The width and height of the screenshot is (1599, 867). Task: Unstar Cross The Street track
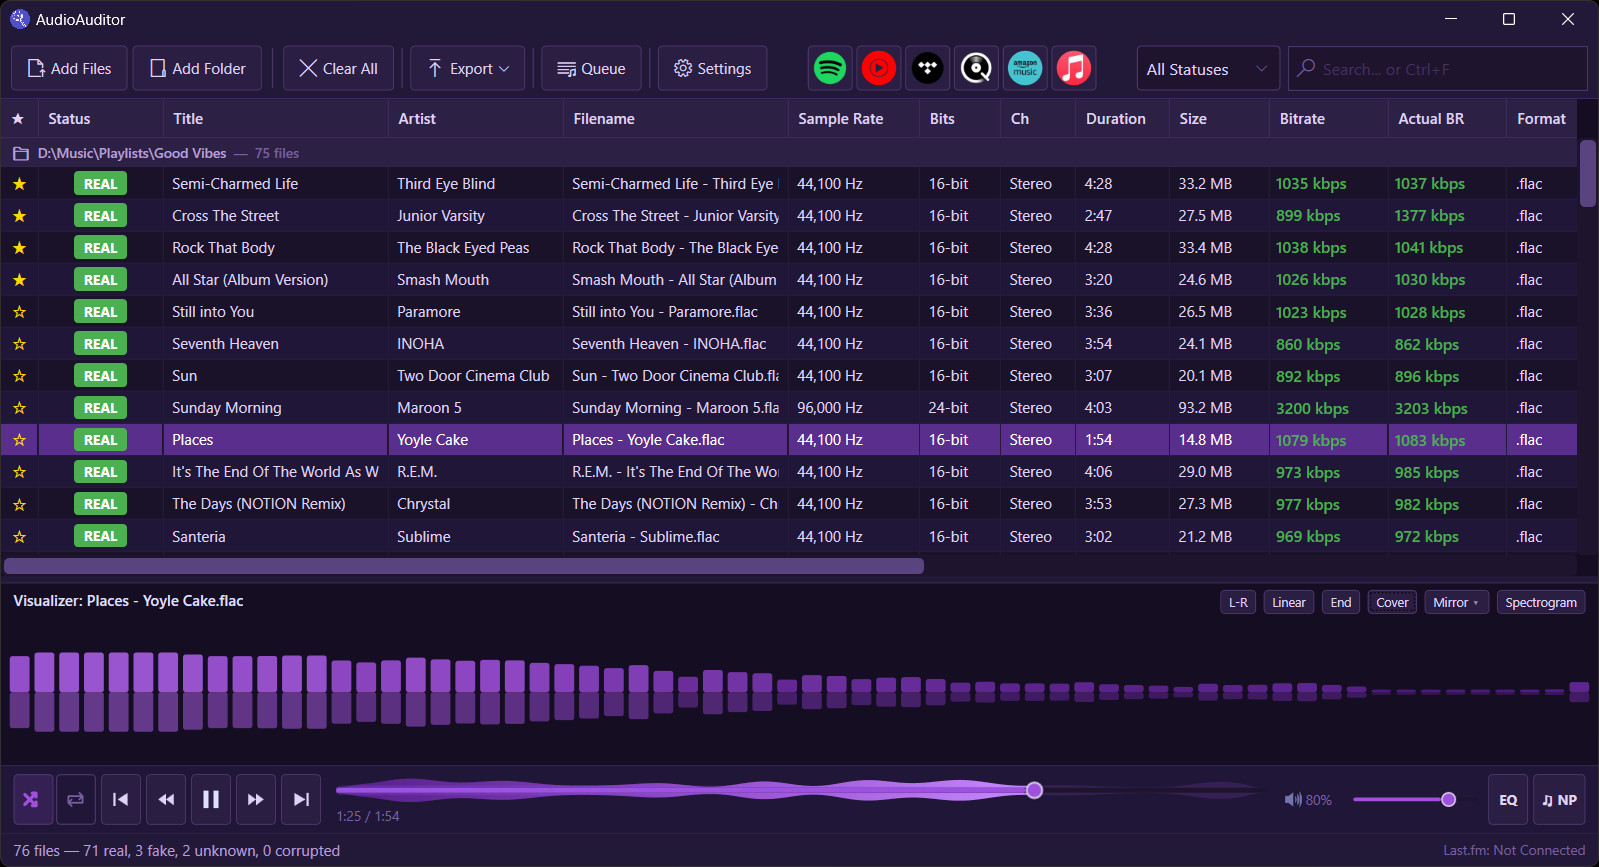[x=19, y=216]
